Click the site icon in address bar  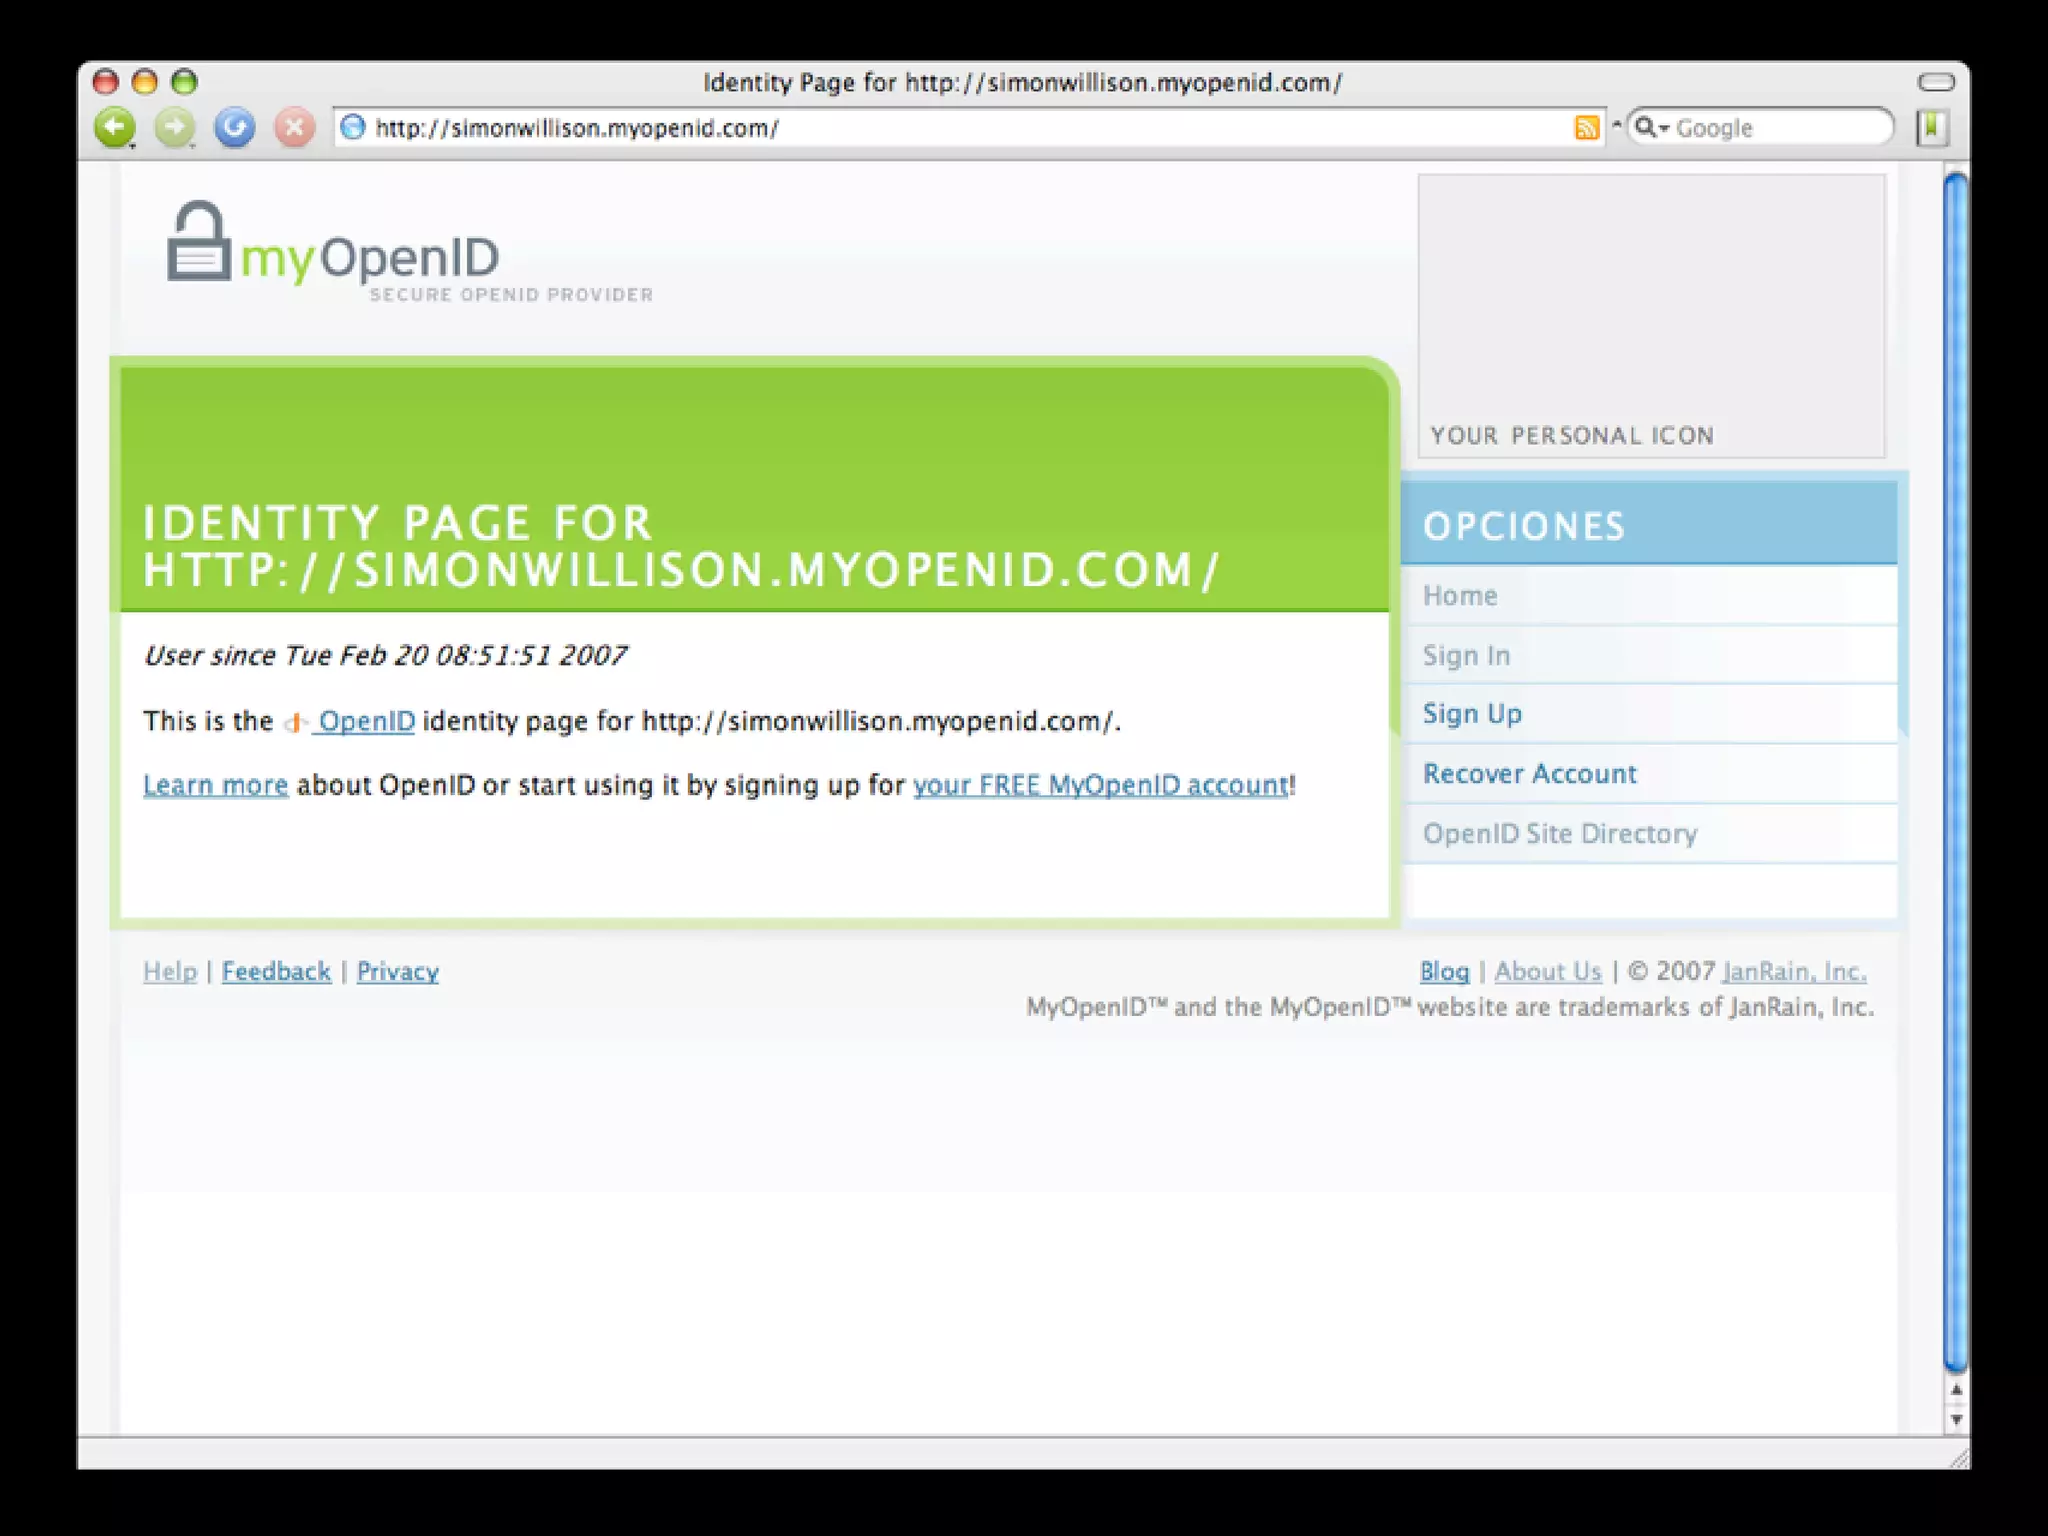(353, 128)
